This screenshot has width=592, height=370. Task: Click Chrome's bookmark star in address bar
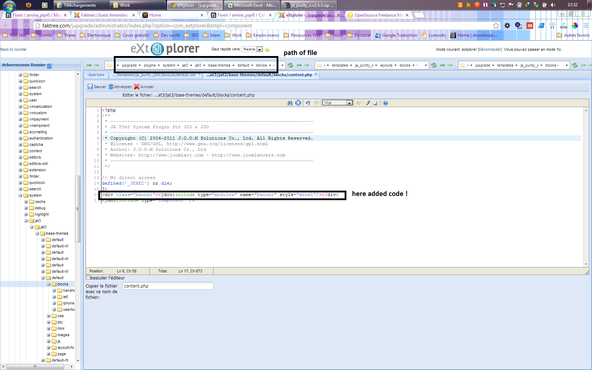pos(496,26)
